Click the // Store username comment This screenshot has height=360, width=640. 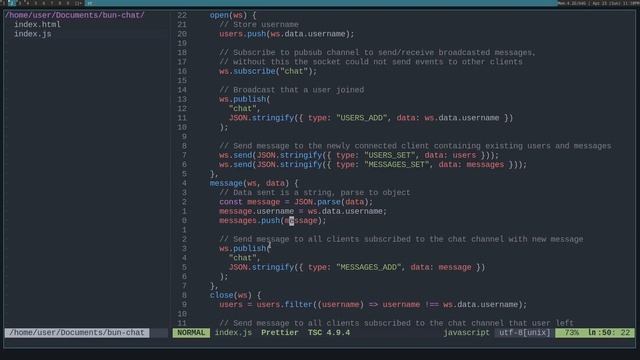(x=259, y=24)
